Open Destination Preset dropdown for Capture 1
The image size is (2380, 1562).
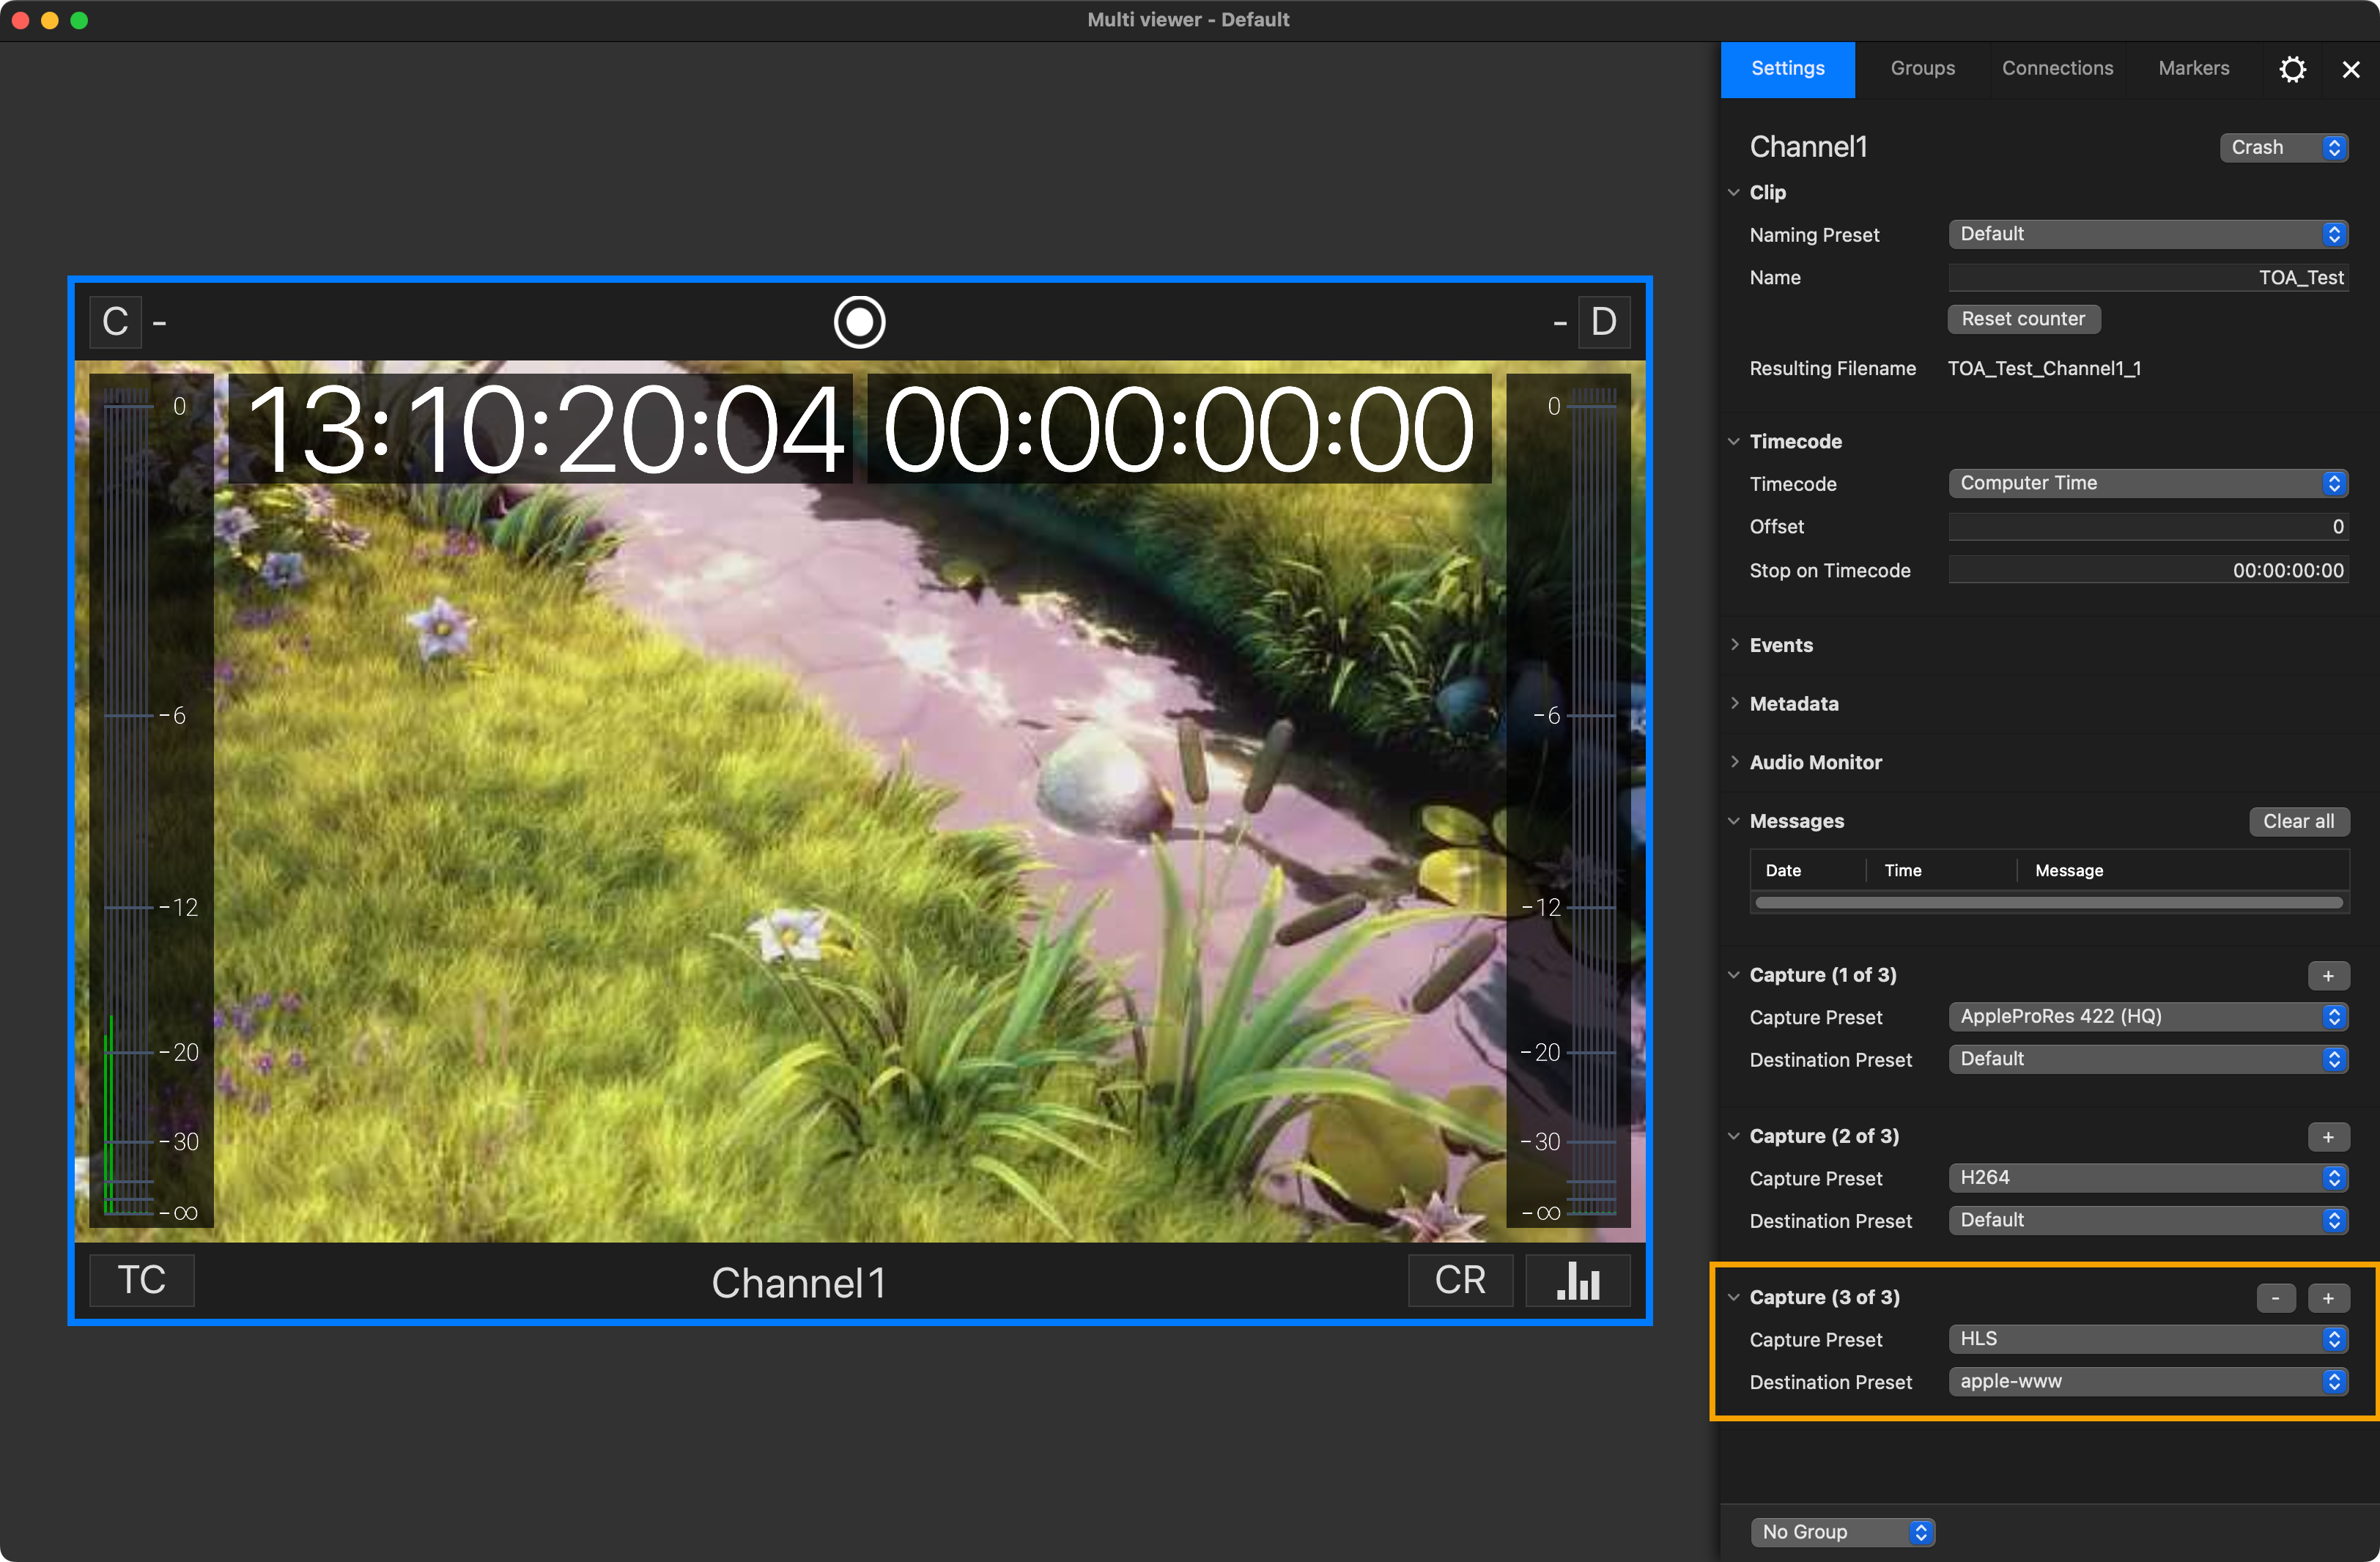click(2148, 1059)
